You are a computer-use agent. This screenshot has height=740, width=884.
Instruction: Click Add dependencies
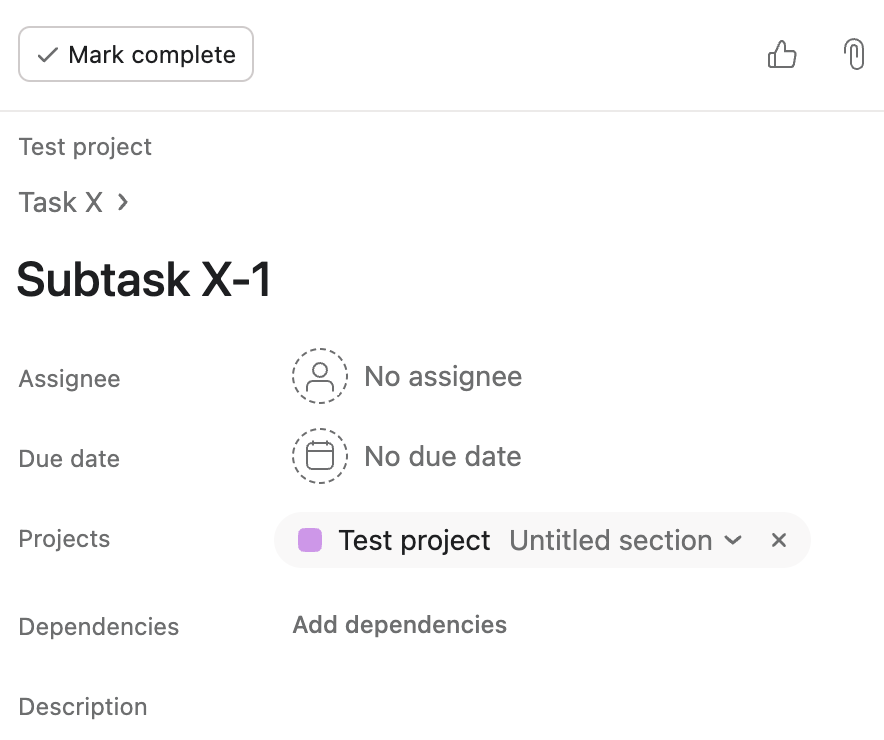point(399,625)
